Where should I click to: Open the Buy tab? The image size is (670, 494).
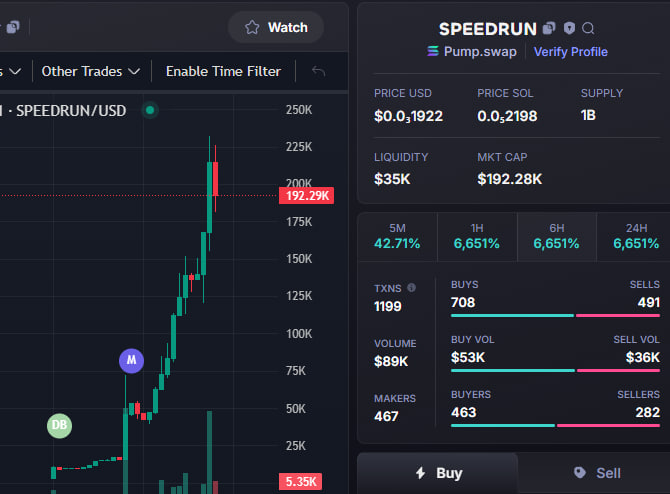[x=438, y=473]
